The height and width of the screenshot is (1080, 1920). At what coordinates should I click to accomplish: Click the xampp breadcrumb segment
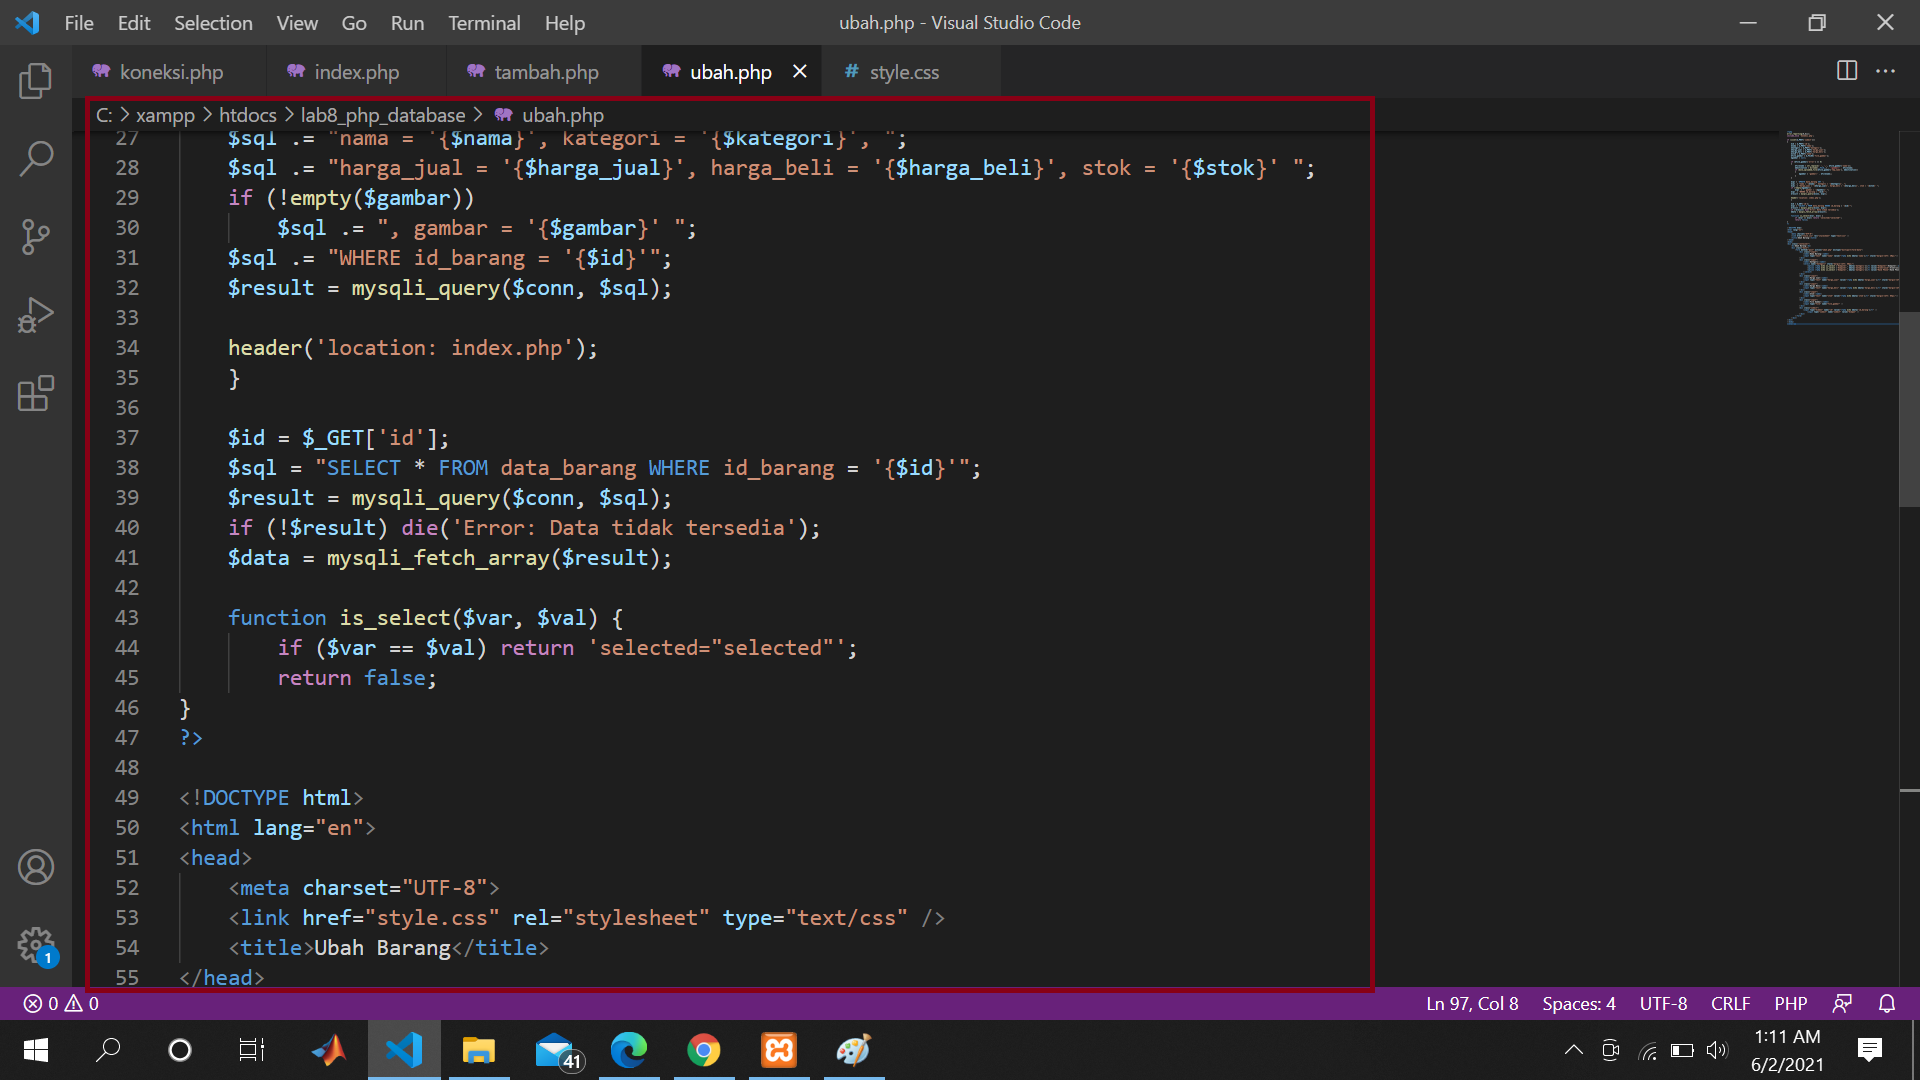pyautogui.click(x=165, y=115)
